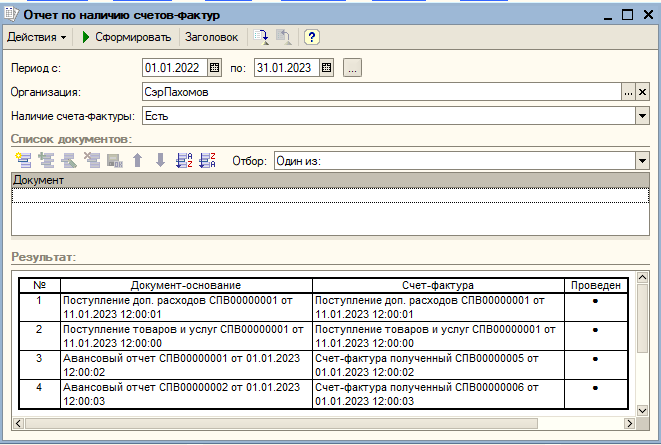The height and width of the screenshot is (445, 661).
Task: Click the horizontal scrollbar right arrow
Action: tap(629, 423)
